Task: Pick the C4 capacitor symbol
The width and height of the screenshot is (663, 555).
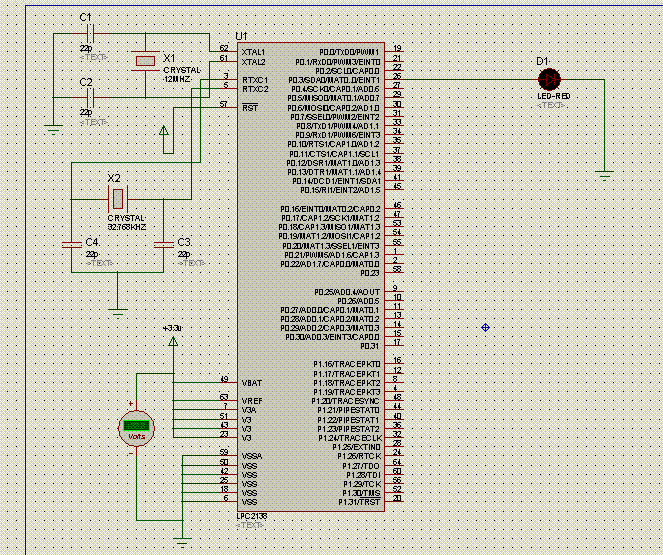Action: coord(70,243)
